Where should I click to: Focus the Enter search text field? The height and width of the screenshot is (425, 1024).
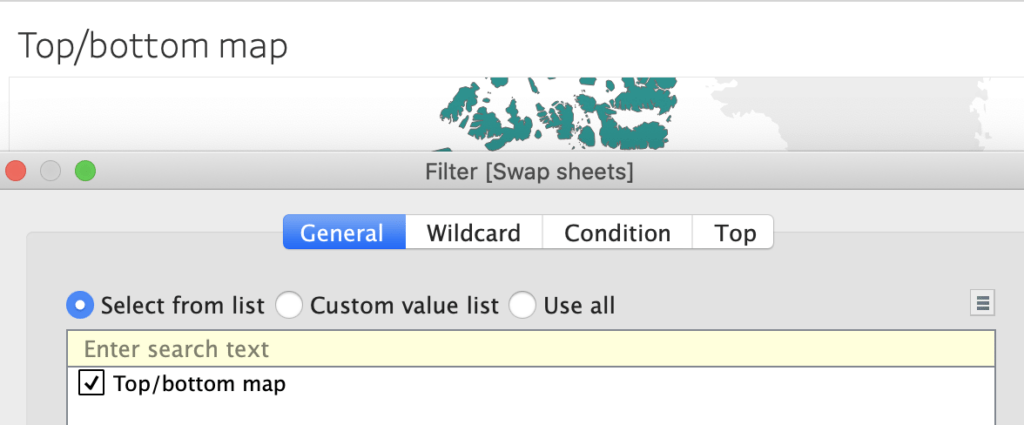(530, 349)
